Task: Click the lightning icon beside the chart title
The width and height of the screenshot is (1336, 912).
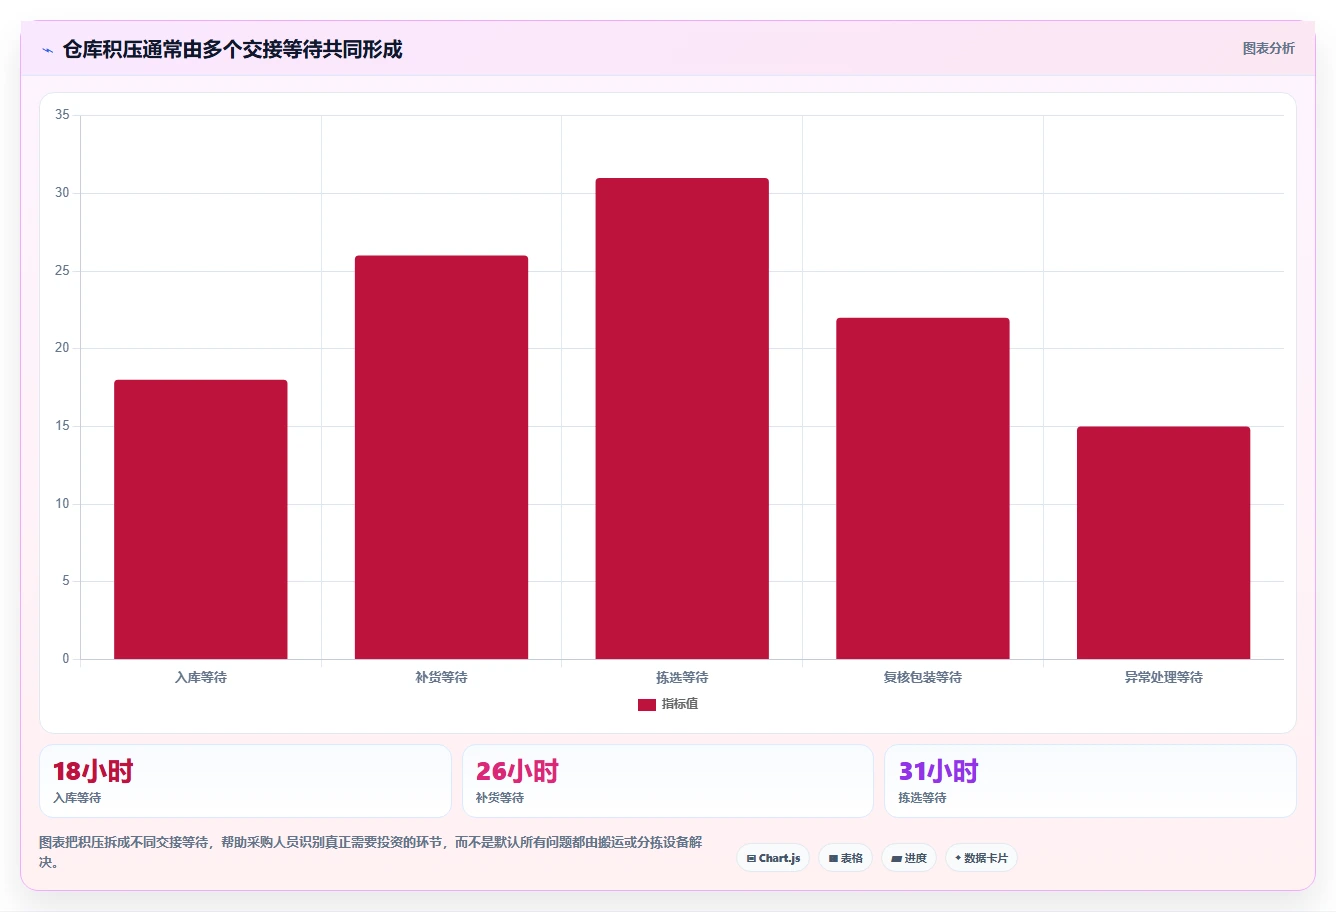Action: point(47,50)
